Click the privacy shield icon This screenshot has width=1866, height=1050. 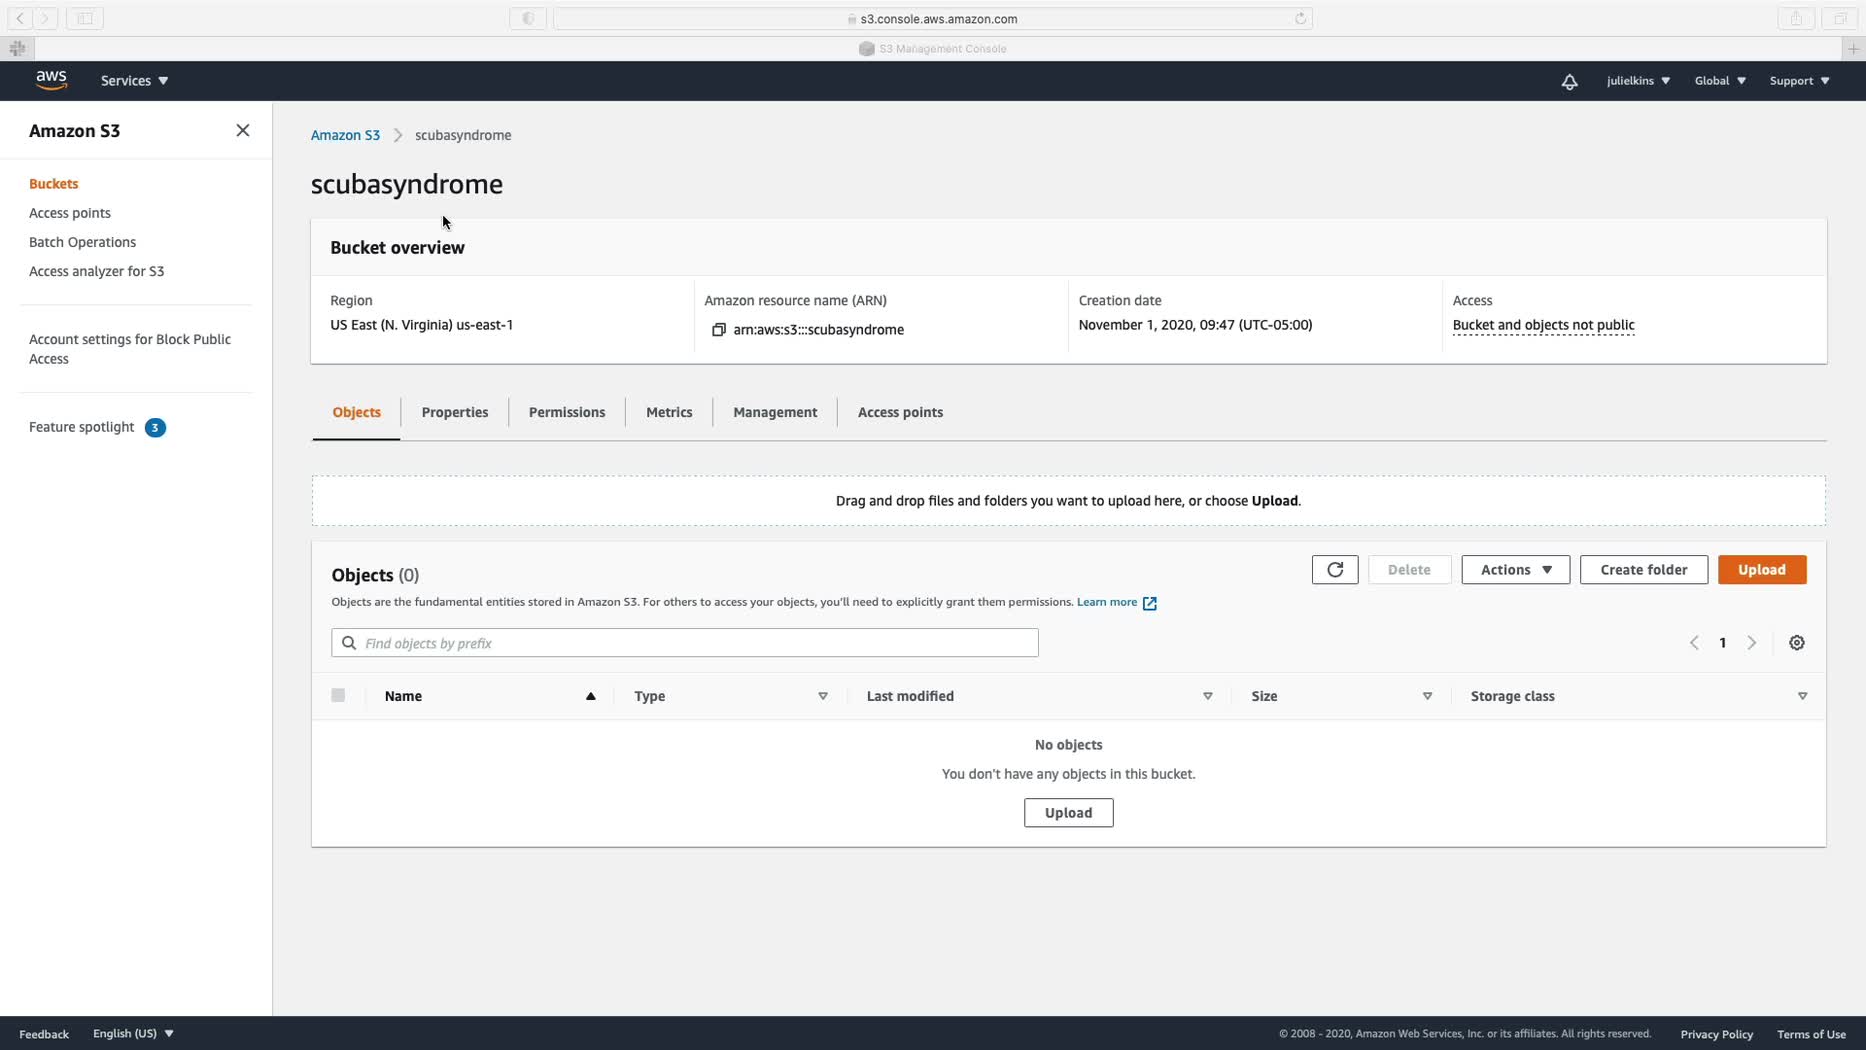click(528, 18)
